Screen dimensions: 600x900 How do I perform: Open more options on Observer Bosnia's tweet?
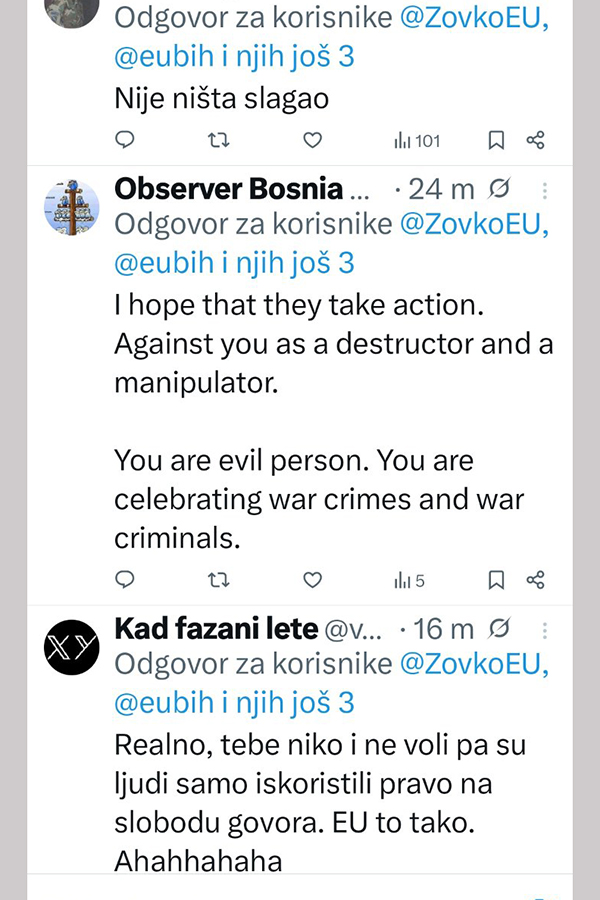pos(545,190)
